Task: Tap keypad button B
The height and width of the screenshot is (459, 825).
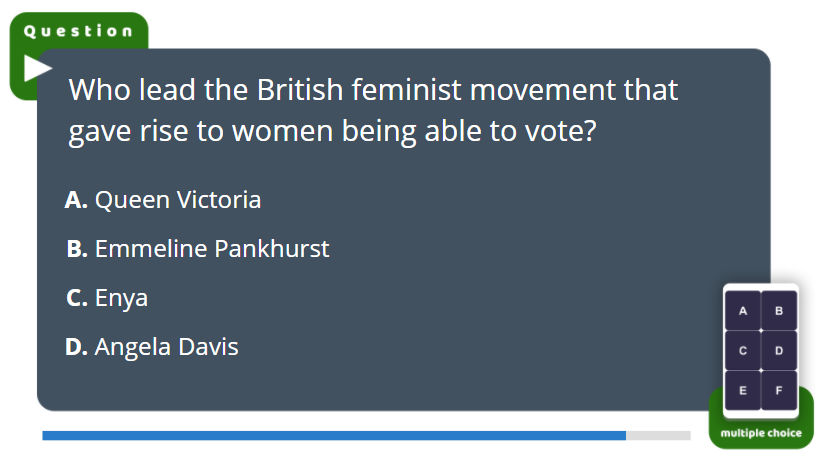Action: point(779,311)
